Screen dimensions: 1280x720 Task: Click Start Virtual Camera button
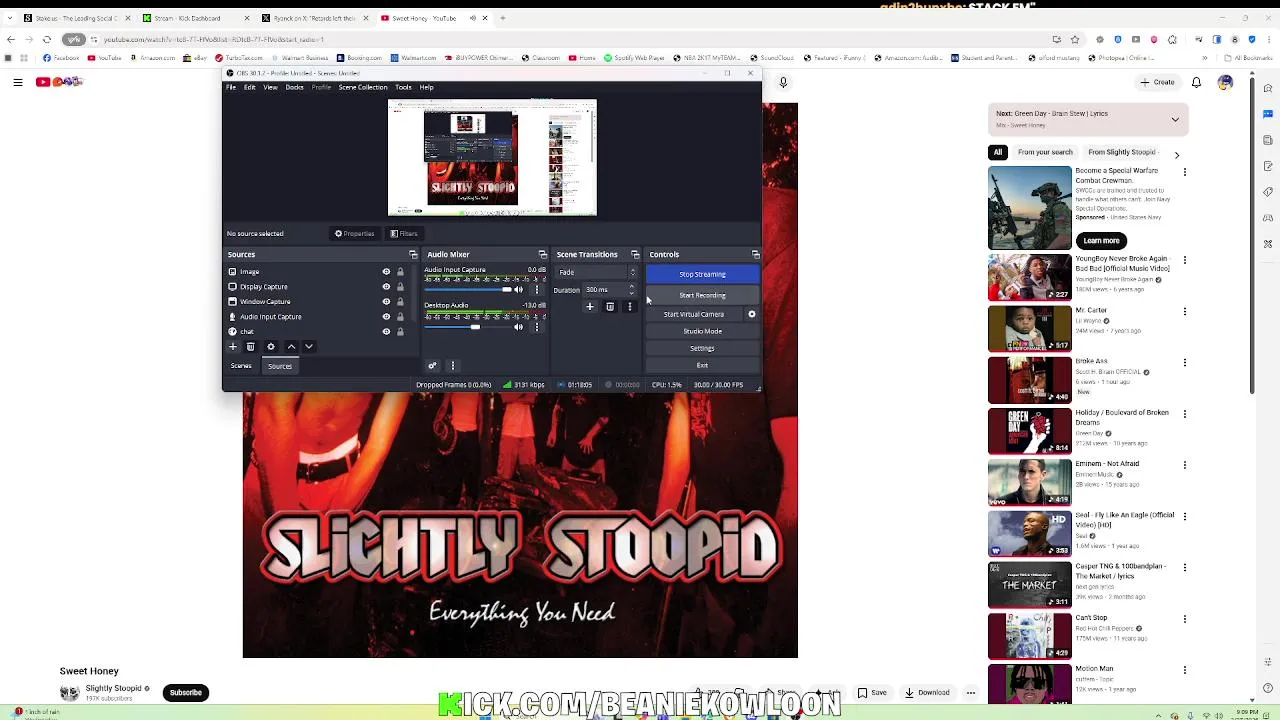(x=694, y=314)
